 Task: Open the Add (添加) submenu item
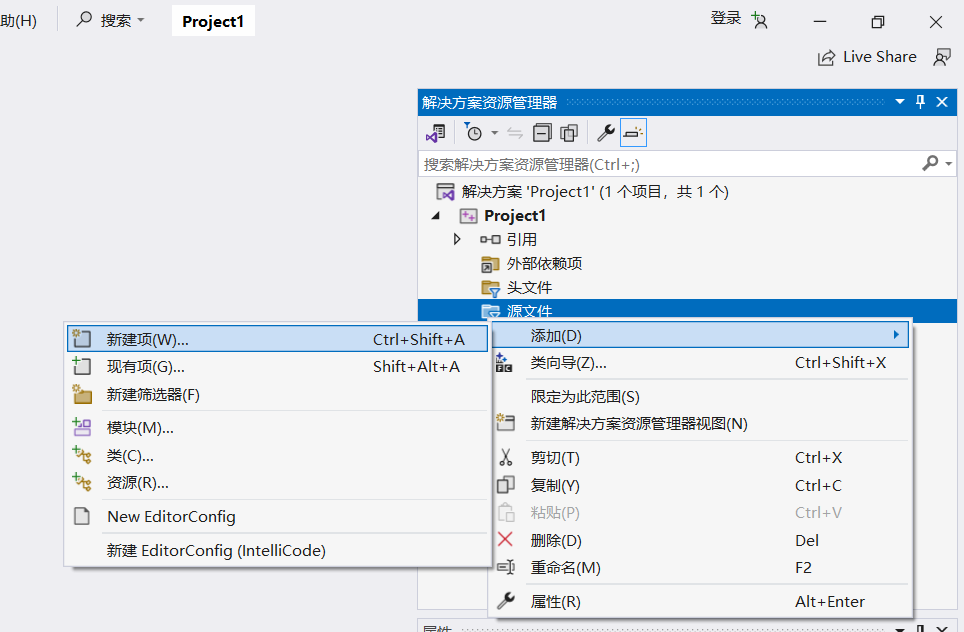(700, 336)
